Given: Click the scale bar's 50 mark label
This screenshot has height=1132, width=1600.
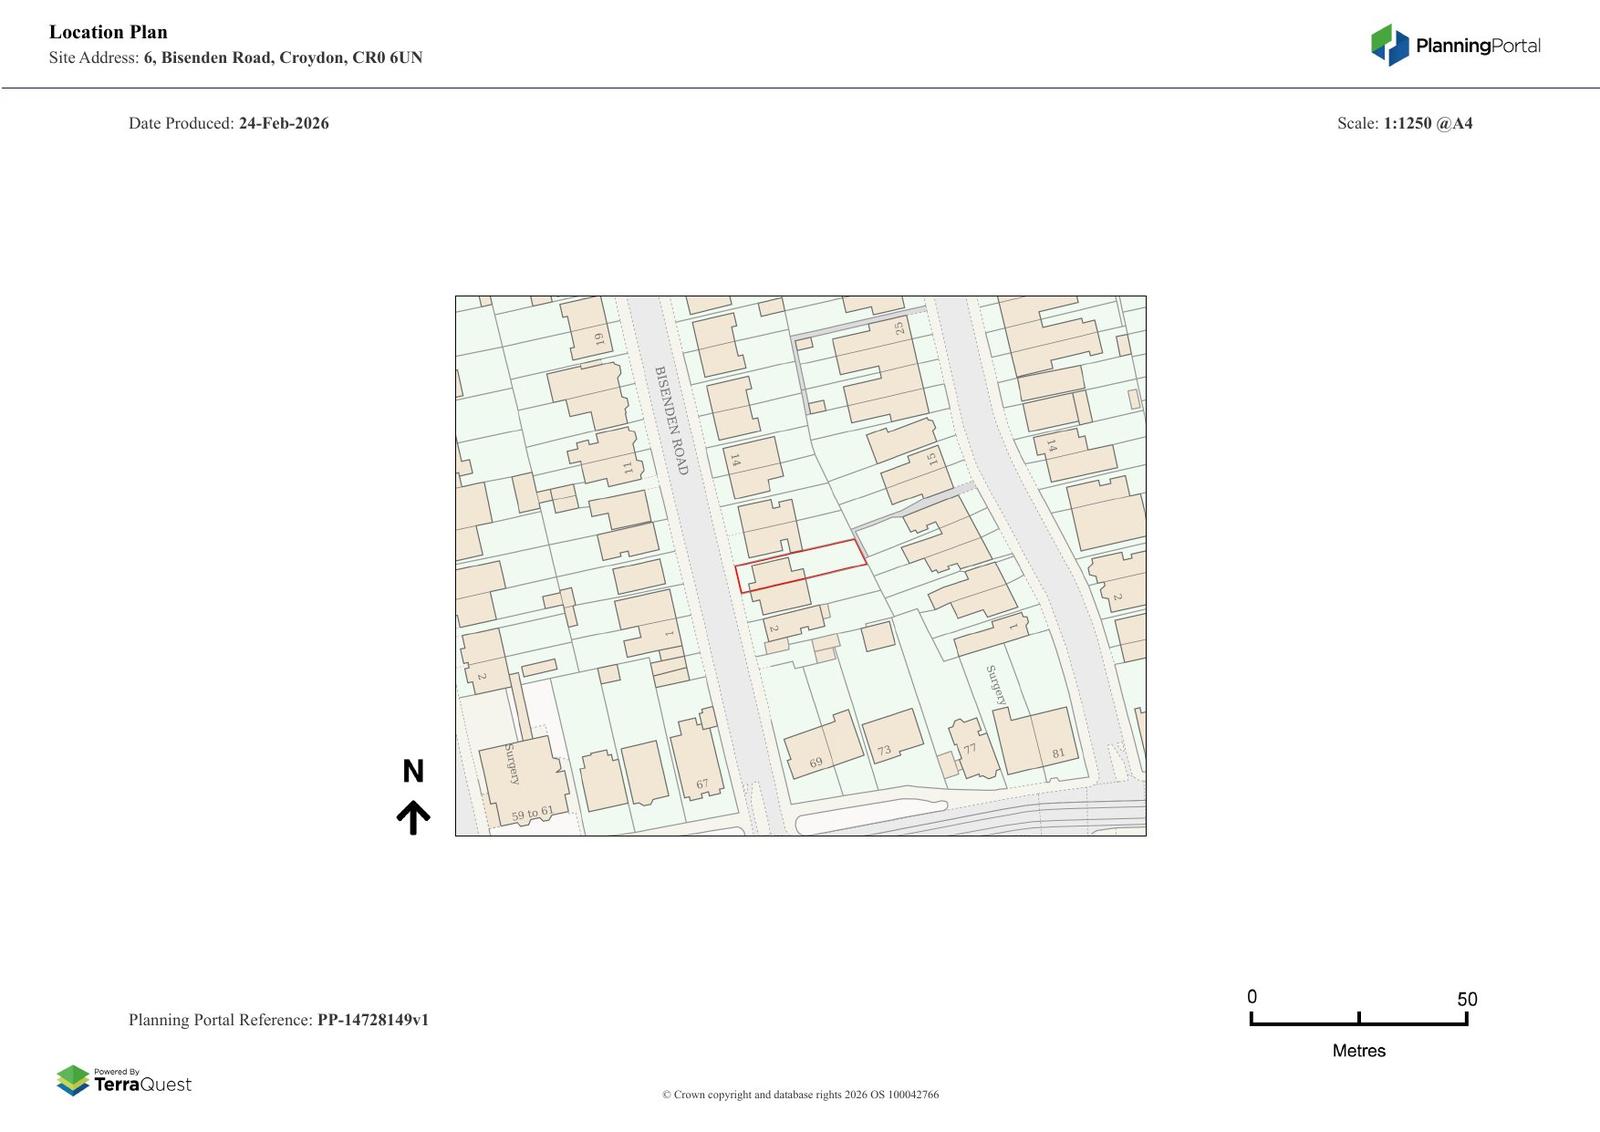Looking at the screenshot, I should click(1466, 999).
